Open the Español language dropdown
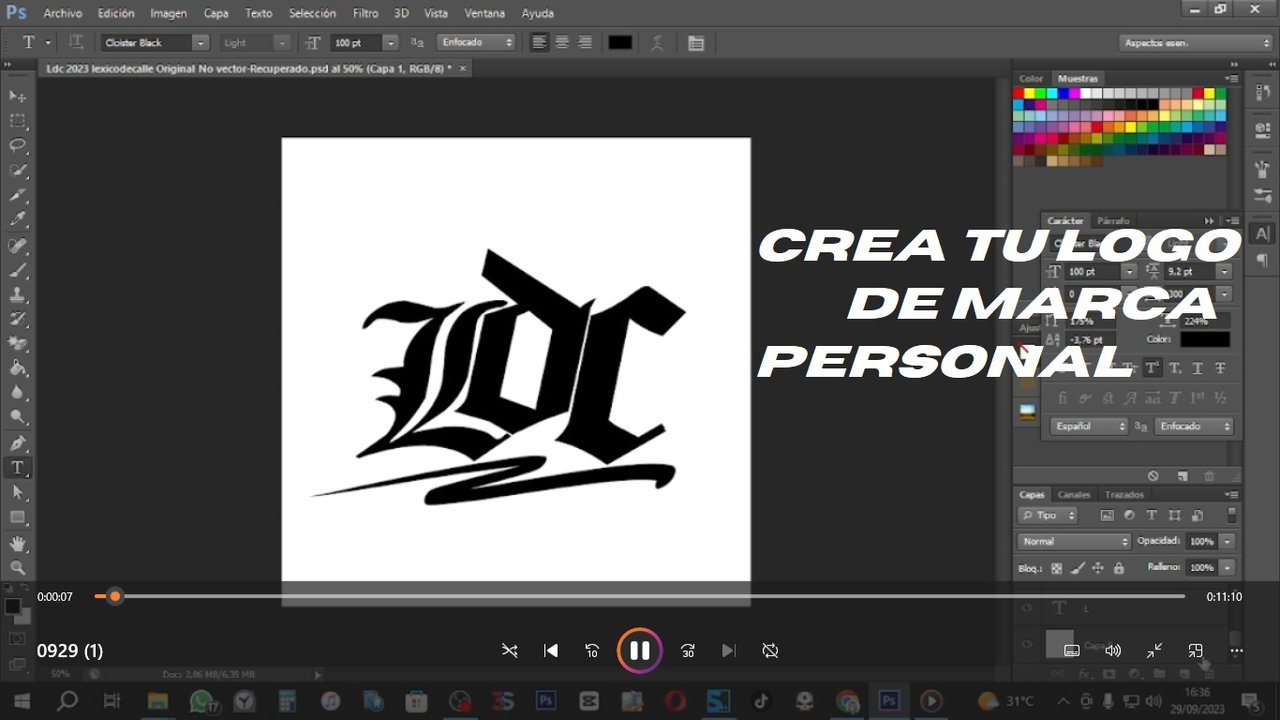1280x720 pixels. 1089,426
